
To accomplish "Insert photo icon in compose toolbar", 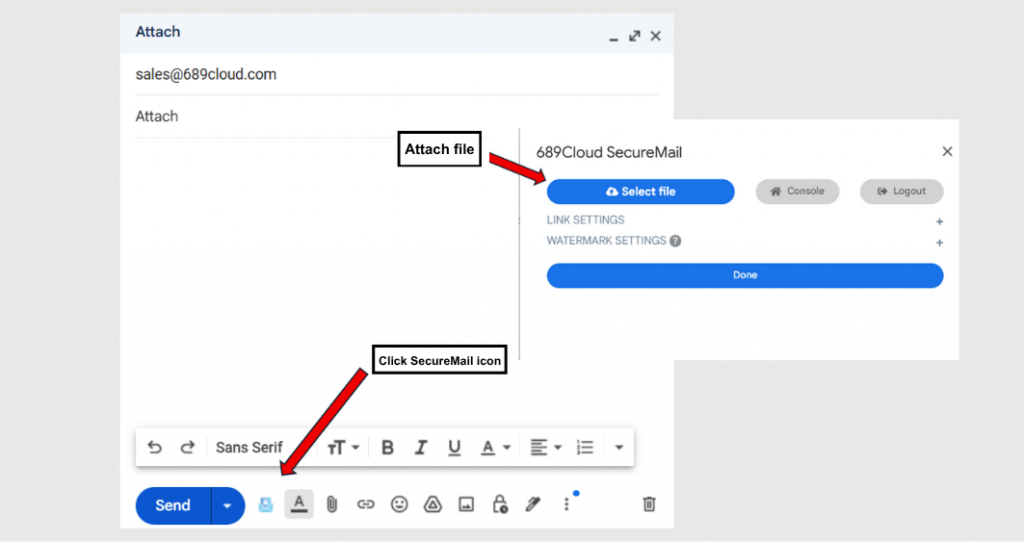I will point(466,504).
